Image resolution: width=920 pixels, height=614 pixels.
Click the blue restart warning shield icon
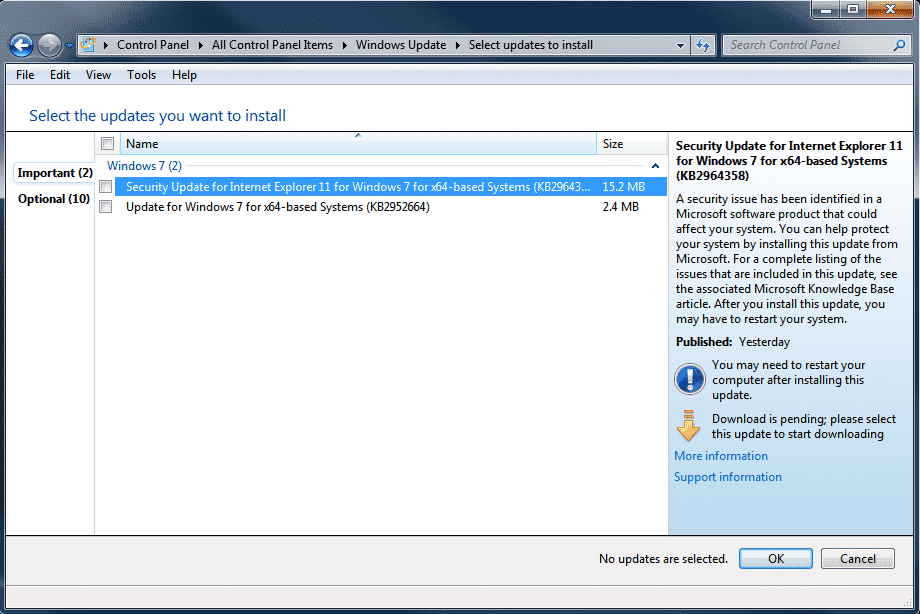689,379
